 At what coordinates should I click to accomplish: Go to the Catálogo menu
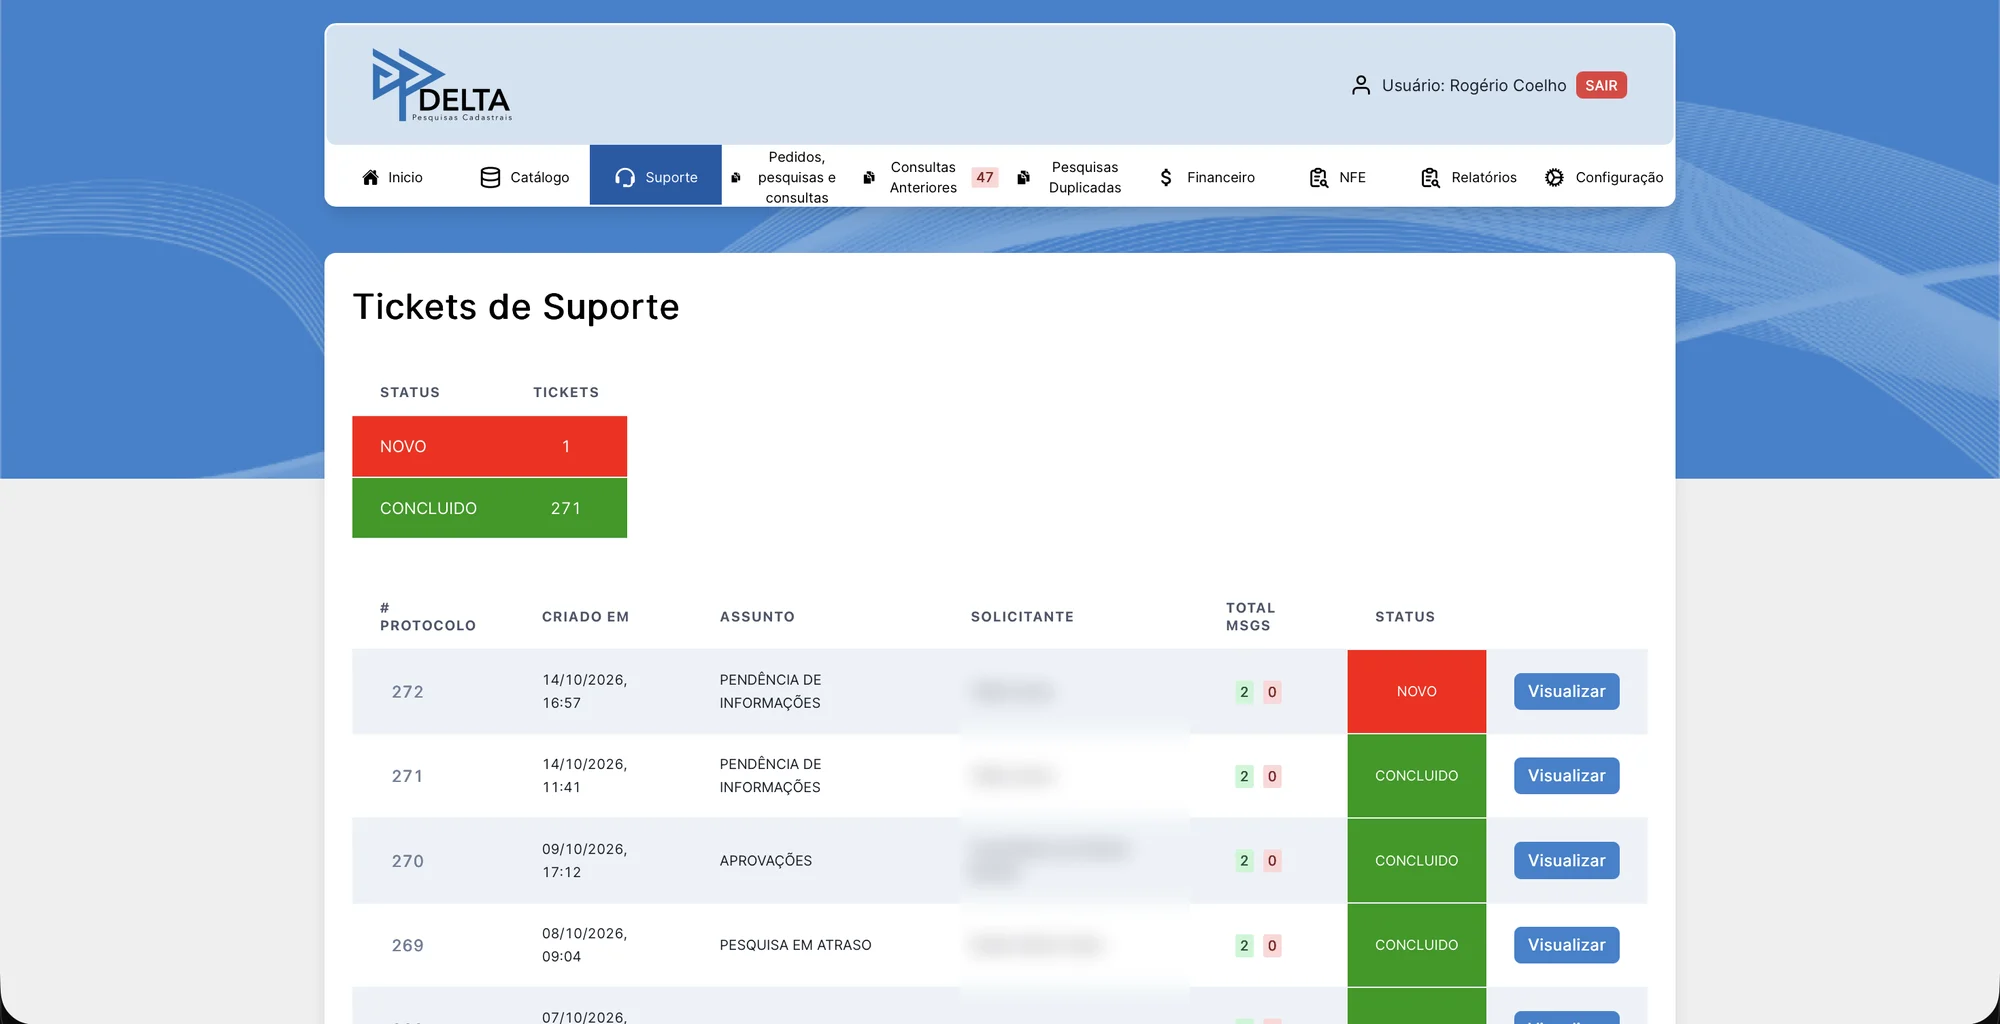click(525, 177)
